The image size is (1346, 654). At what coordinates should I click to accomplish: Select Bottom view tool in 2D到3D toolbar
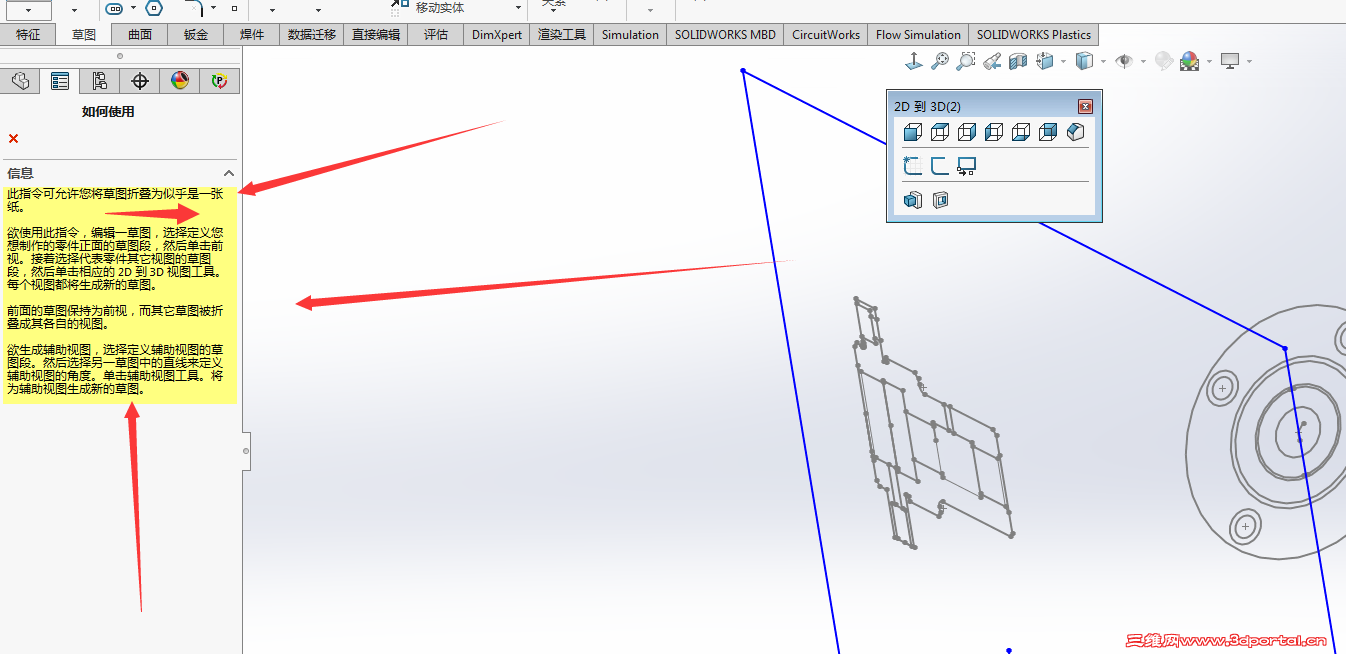[1021, 132]
